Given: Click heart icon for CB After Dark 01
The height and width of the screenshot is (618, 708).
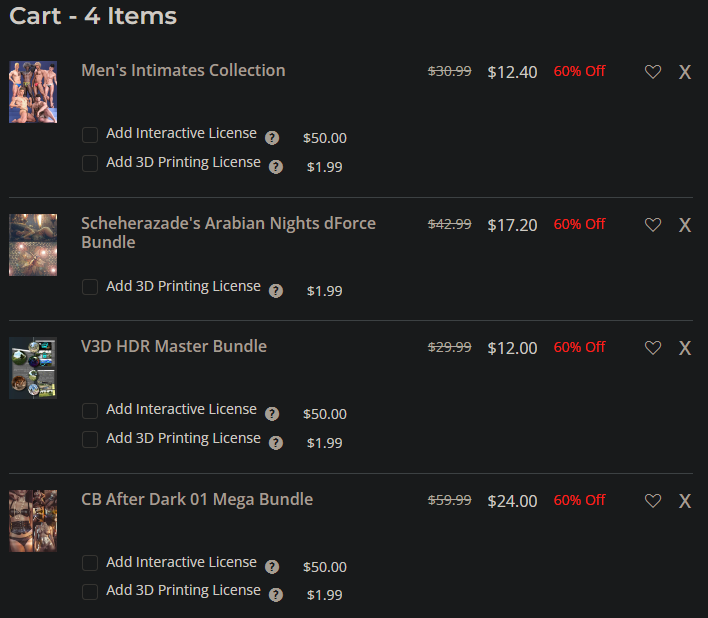Looking at the screenshot, I should click(x=653, y=501).
